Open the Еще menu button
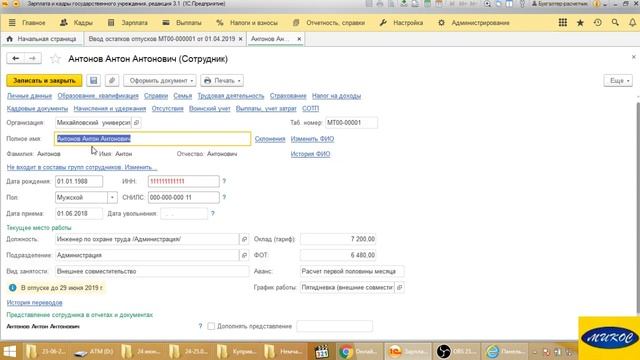The image size is (640, 360). pyautogui.click(x=618, y=80)
